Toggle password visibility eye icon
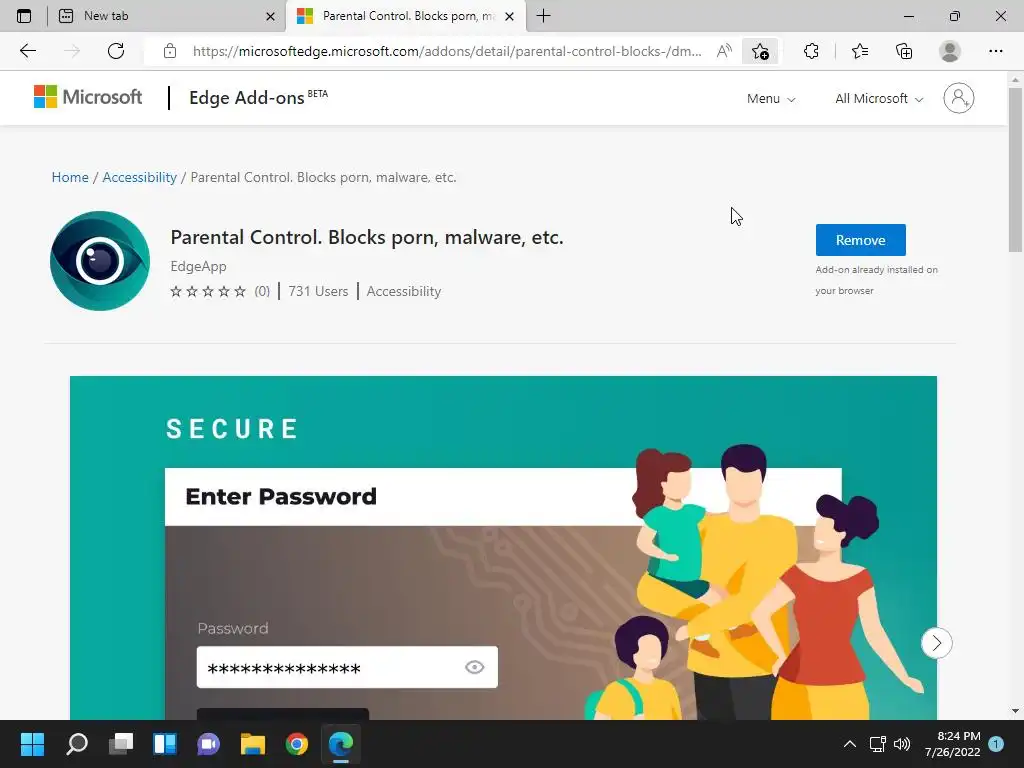The height and width of the screenshot is (768, 1024). pos(474,667)
